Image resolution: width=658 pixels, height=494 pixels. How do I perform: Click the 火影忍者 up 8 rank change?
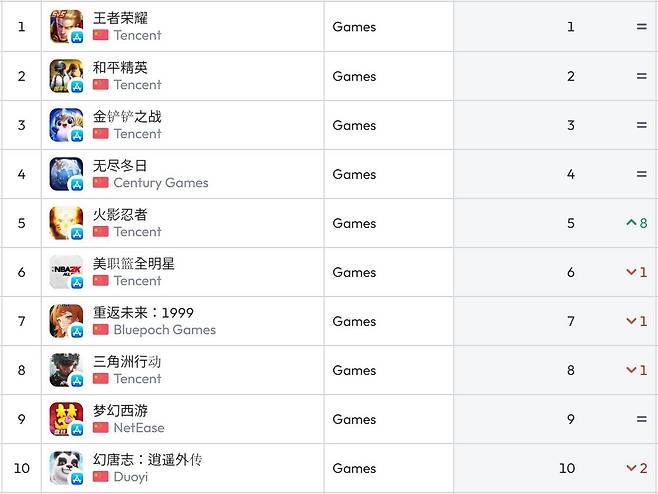pos(636,223)
